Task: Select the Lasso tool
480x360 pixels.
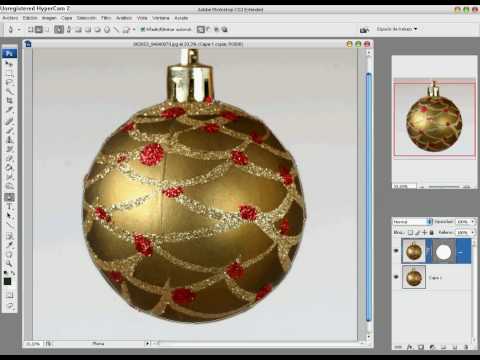Action: pyautogui.click(x=9, y=81)
